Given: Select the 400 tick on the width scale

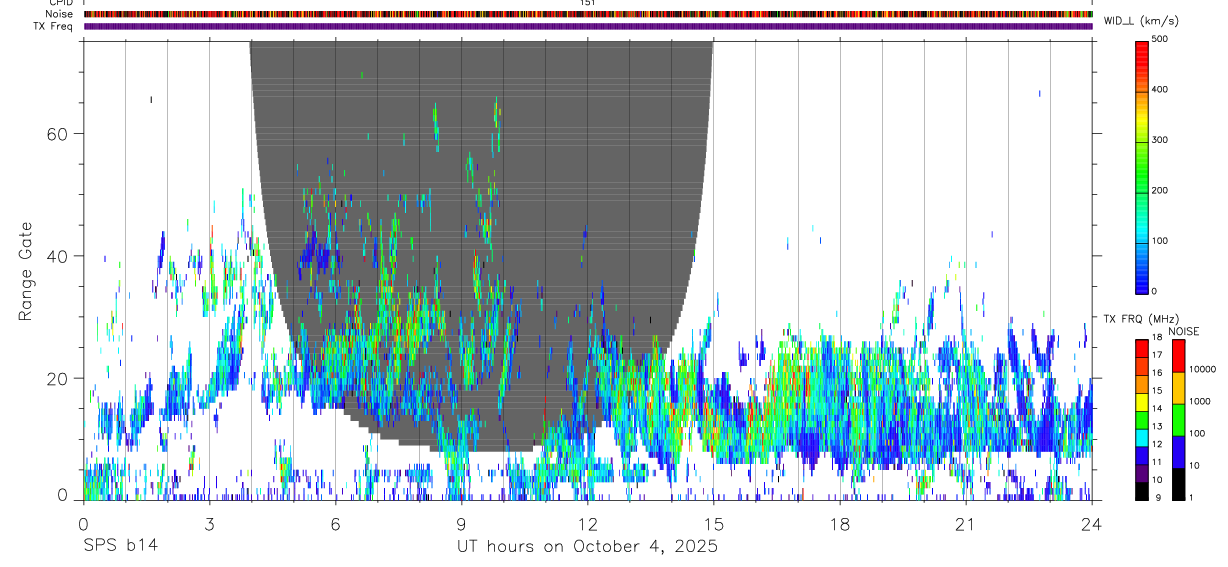Looking at the screenshot, I should tap(1161, 89).
